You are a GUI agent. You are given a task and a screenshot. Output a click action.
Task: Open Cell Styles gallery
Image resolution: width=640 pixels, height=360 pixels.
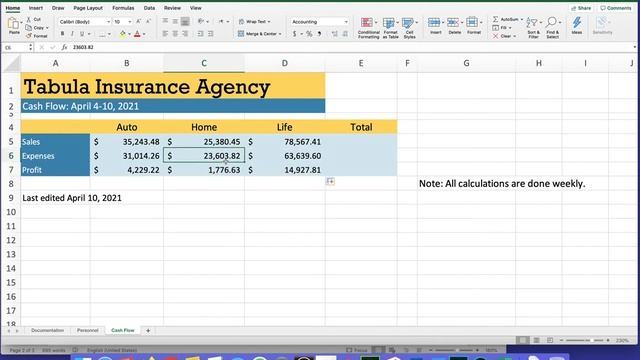[x=409, y=28]
